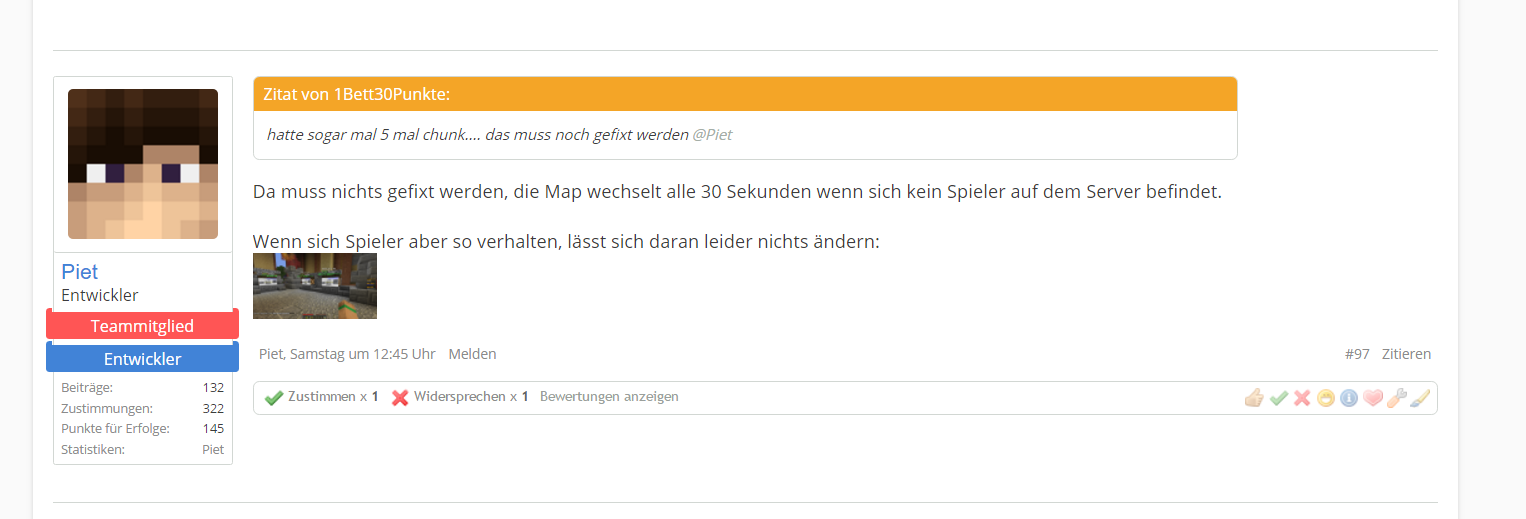Click the Melden report link
The height and width of the screenshot is (519, 1526).
[x=472, y=354]
